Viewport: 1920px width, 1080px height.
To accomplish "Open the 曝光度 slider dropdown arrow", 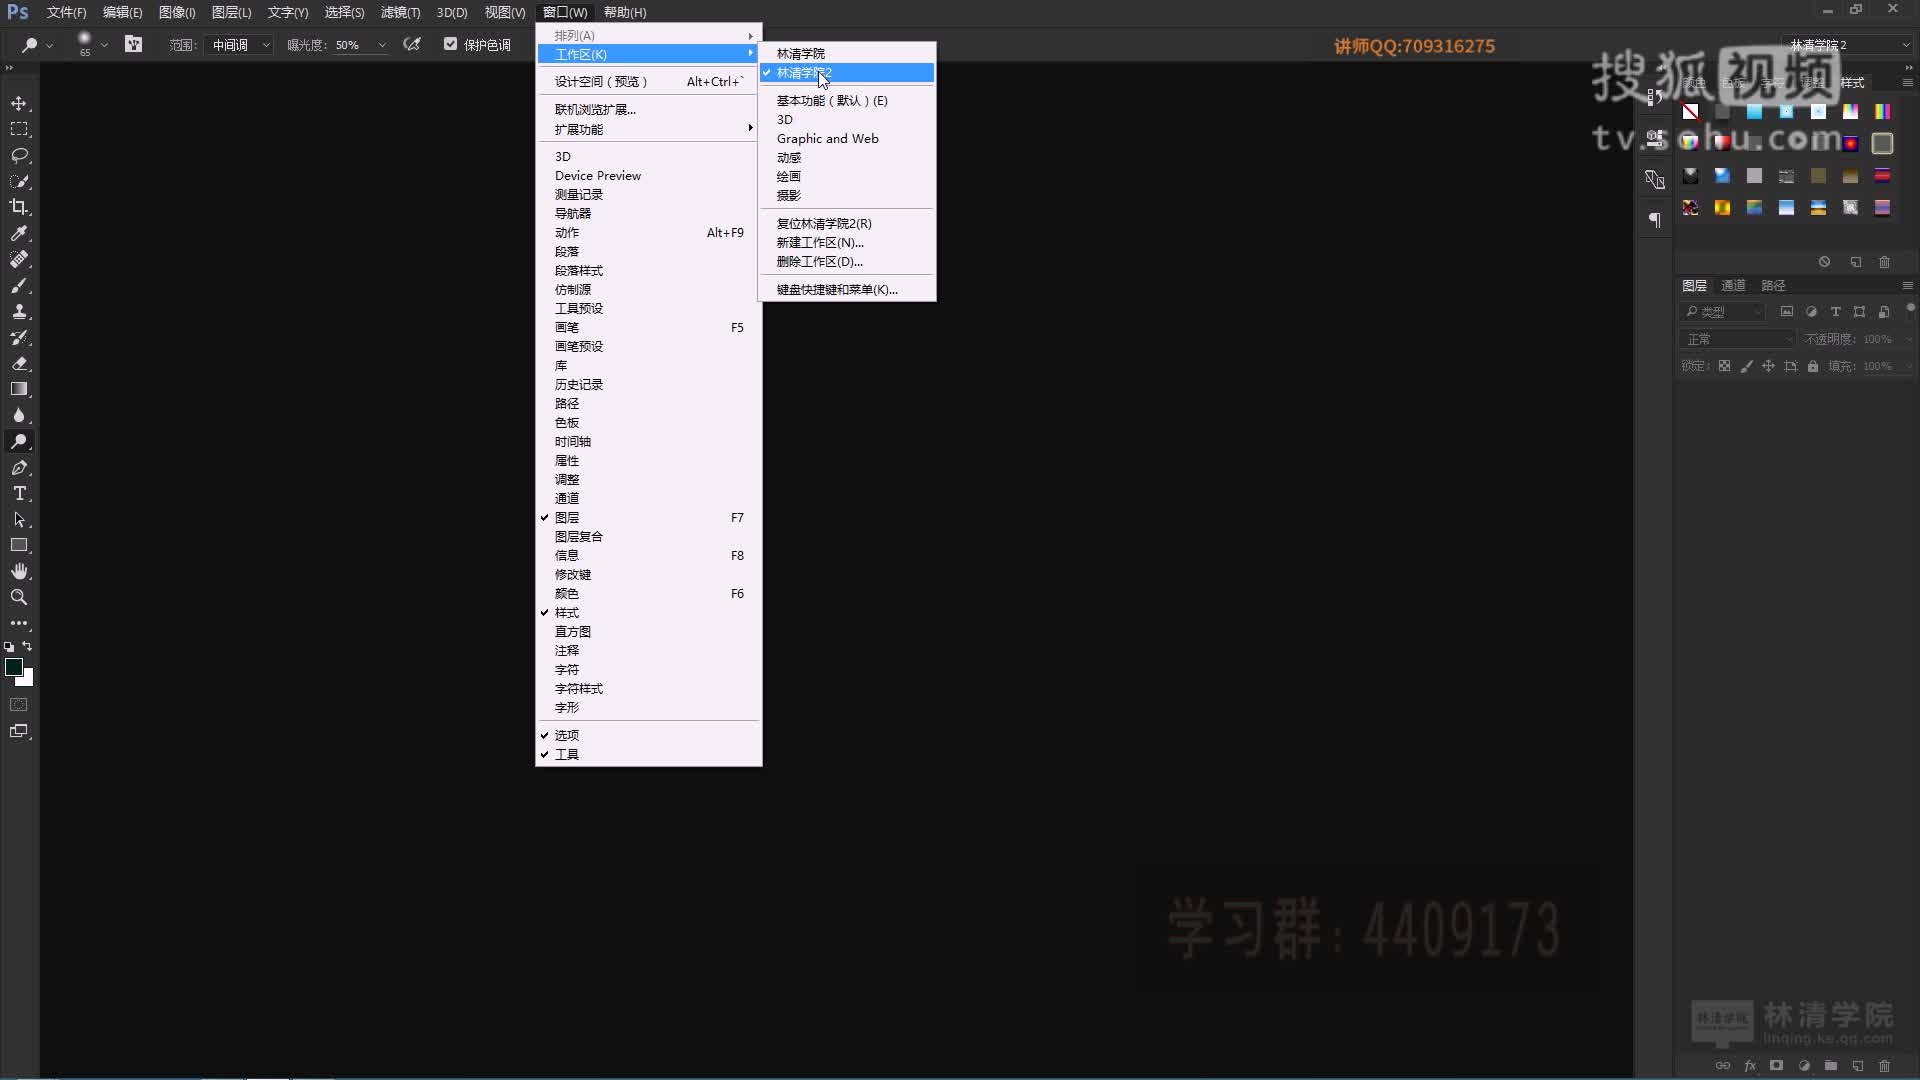I will coord(382,45).
